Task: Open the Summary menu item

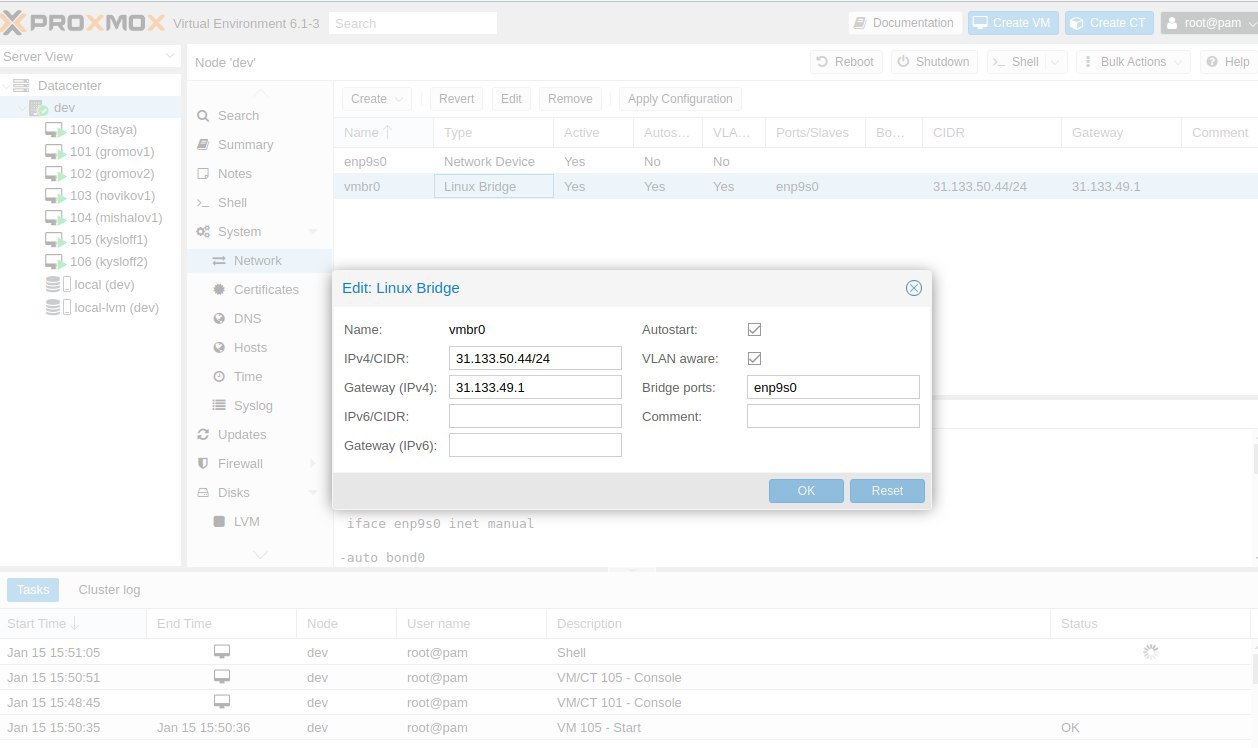Action: pos(259,145)
